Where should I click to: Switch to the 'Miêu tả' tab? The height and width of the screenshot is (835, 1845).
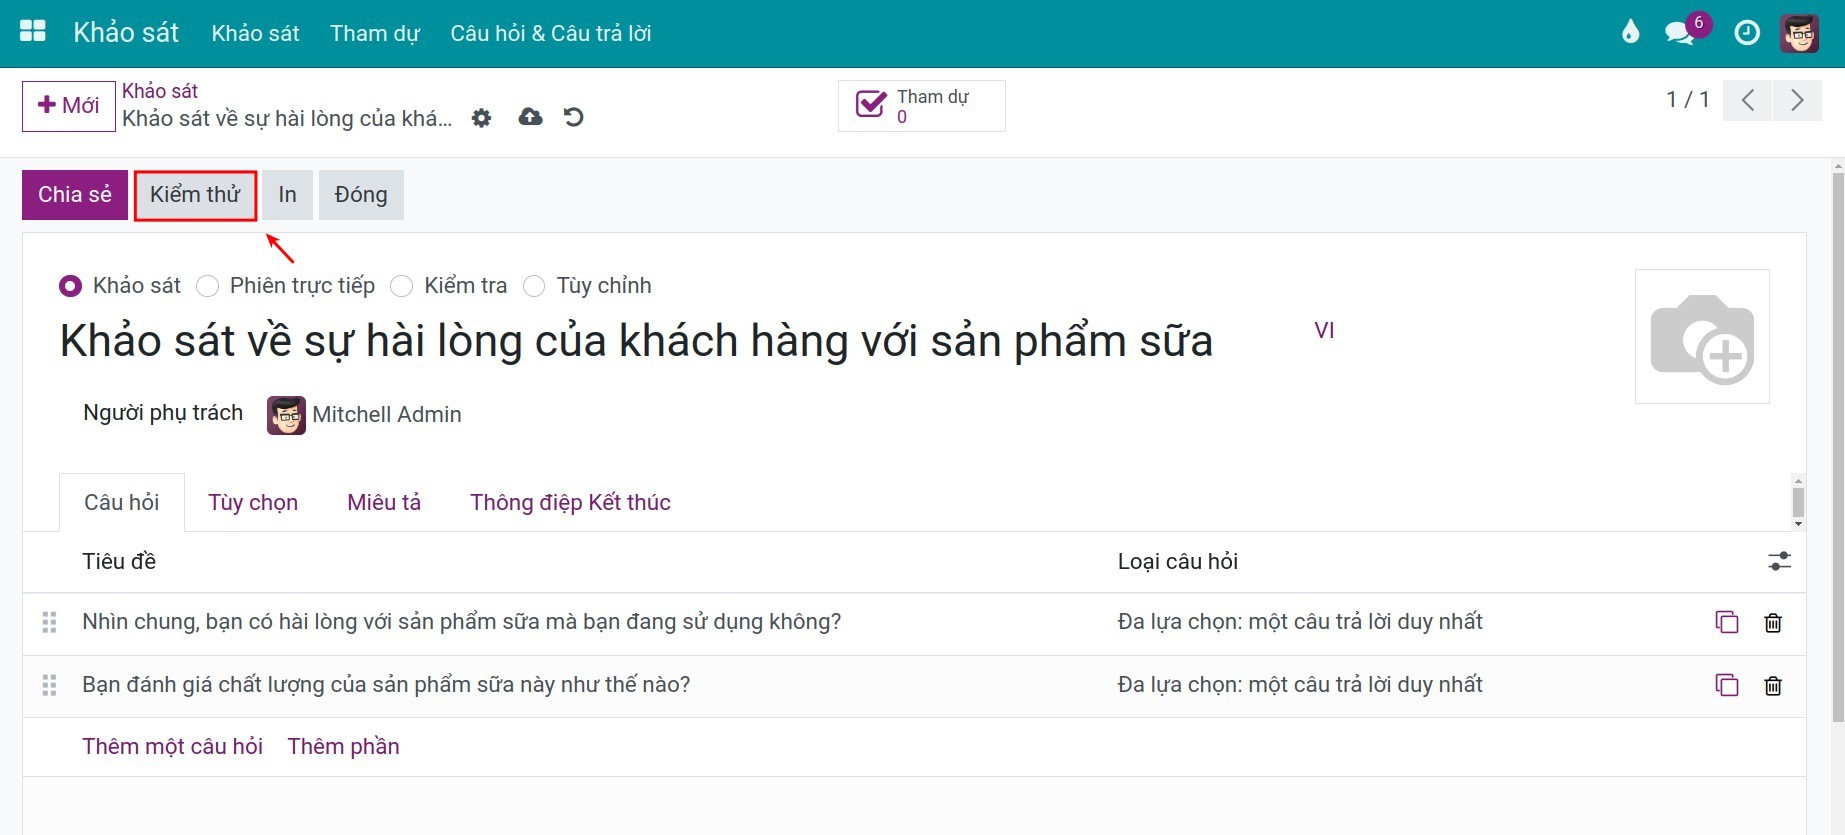(x=384, y=502)
